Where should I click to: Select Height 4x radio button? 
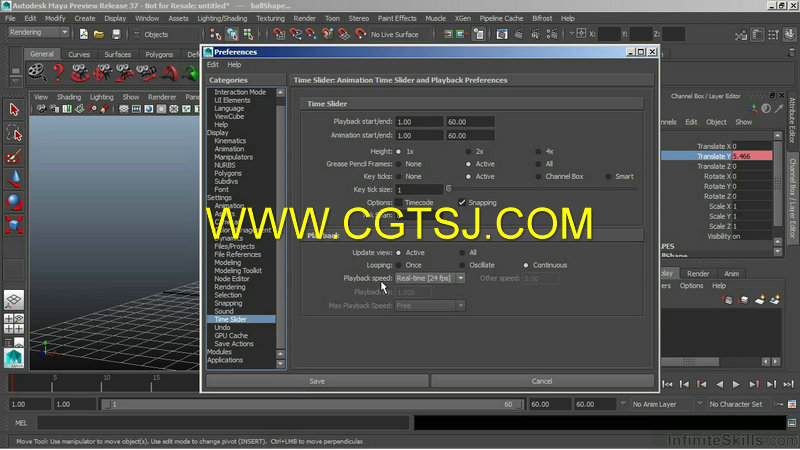click(x=538, y=152)
